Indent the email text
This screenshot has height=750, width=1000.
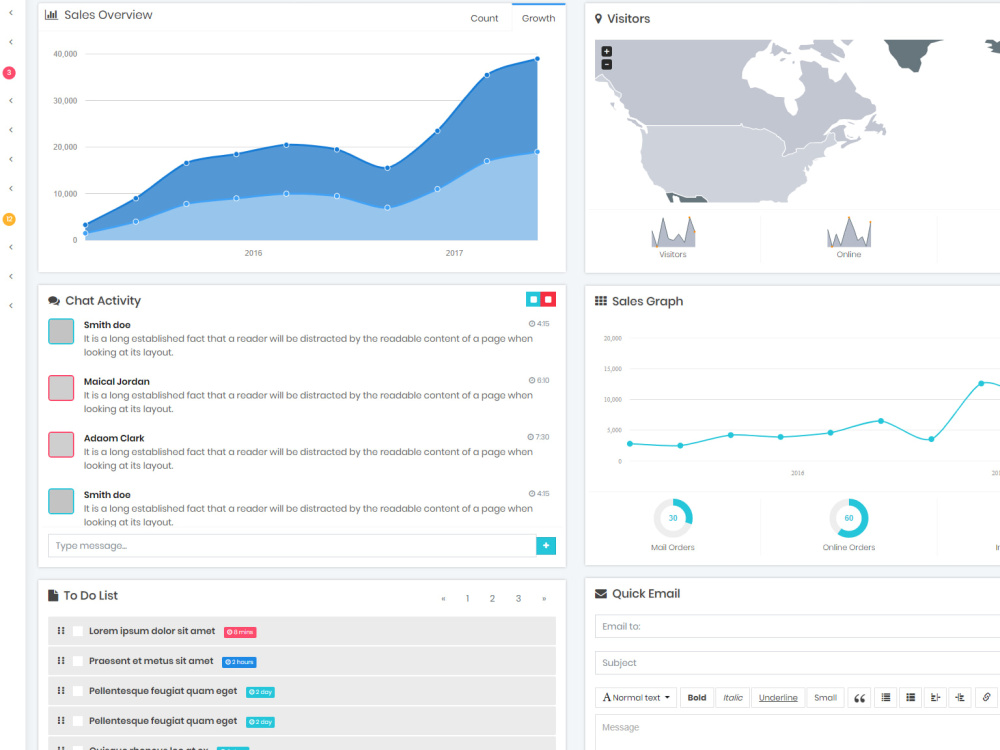(960, 698)
